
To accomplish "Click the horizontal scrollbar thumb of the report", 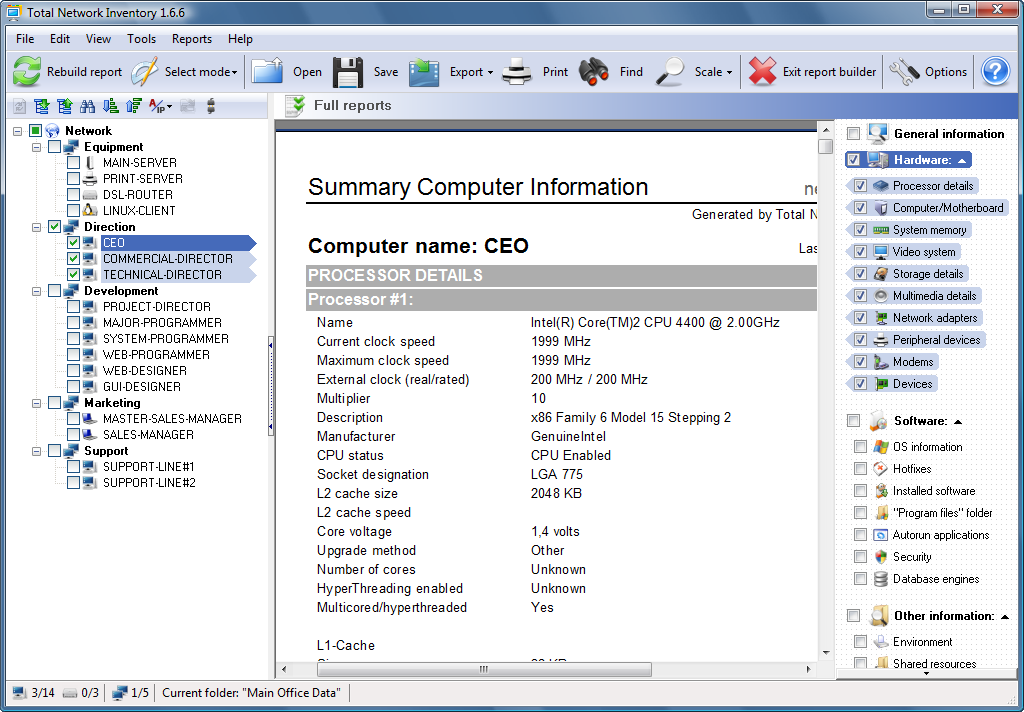I will coord(484,669).
